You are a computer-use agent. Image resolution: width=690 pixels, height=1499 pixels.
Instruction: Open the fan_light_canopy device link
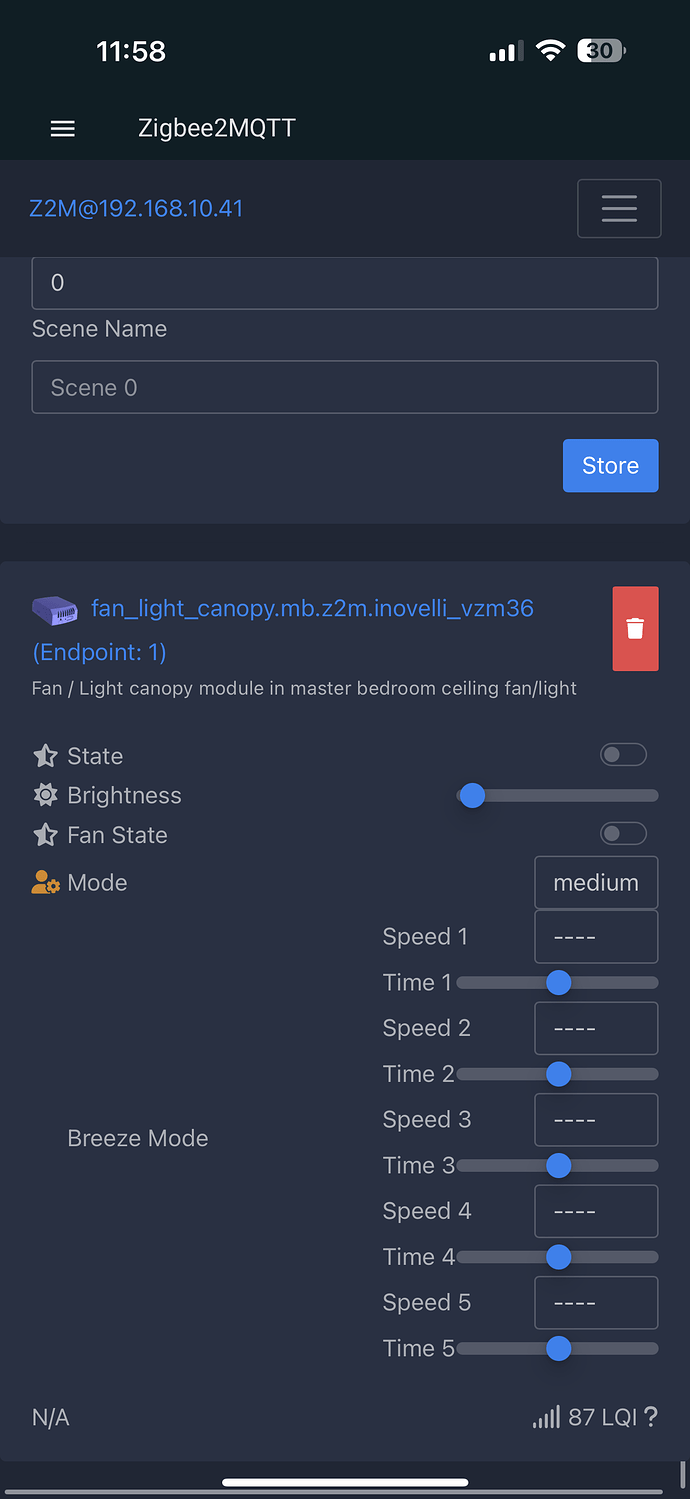point(312,608)
